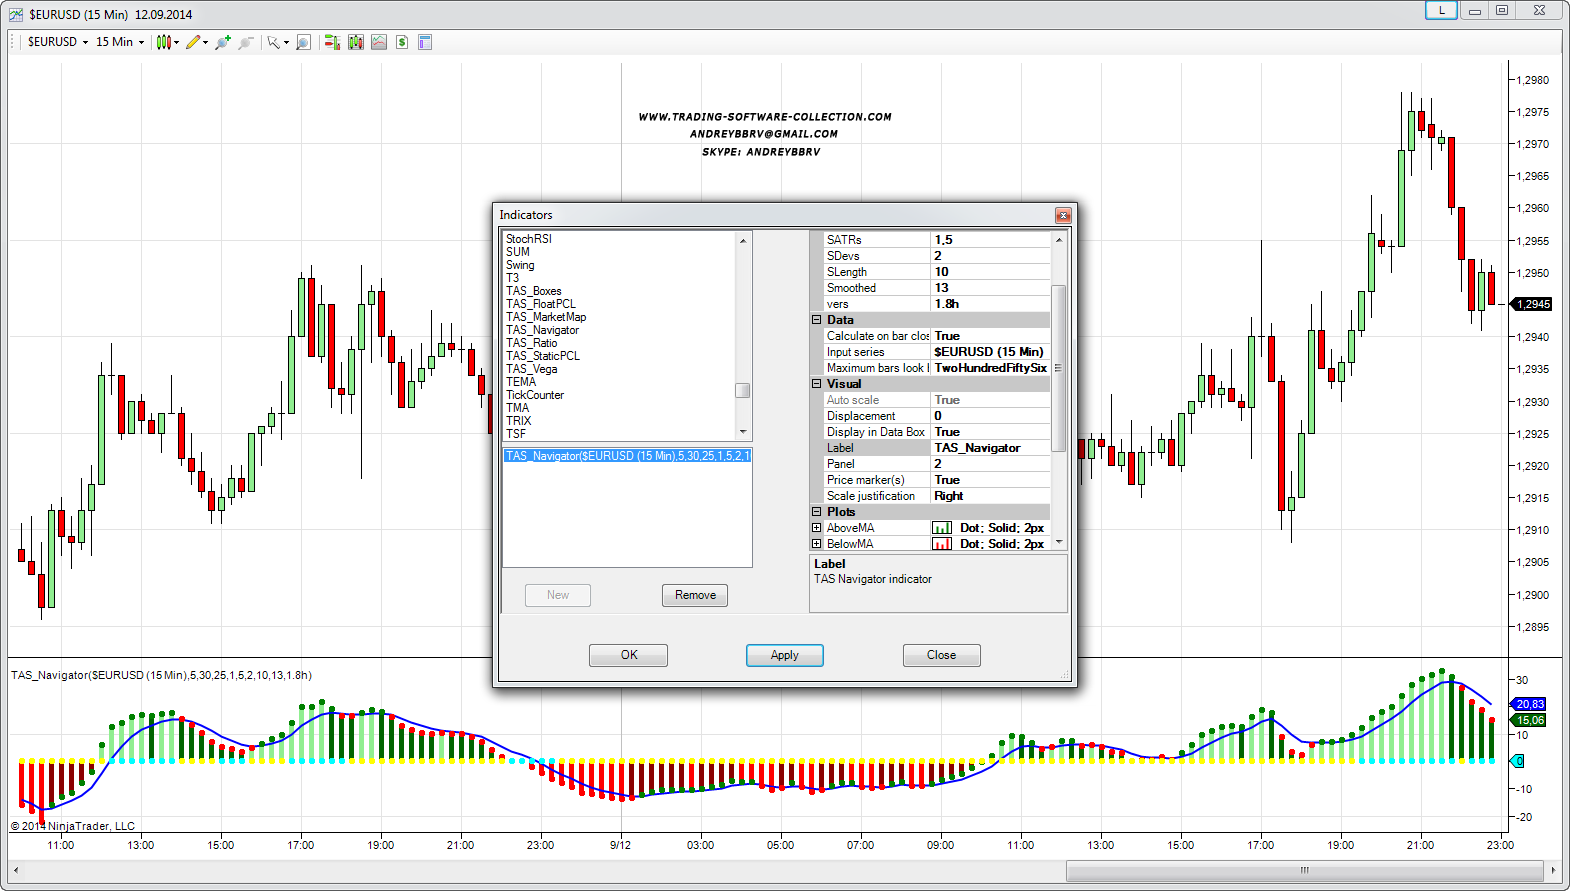Screen dimensions: 1570x891
Task: Click the zoom in magnifier icon
Action: [x=222, y=42]
